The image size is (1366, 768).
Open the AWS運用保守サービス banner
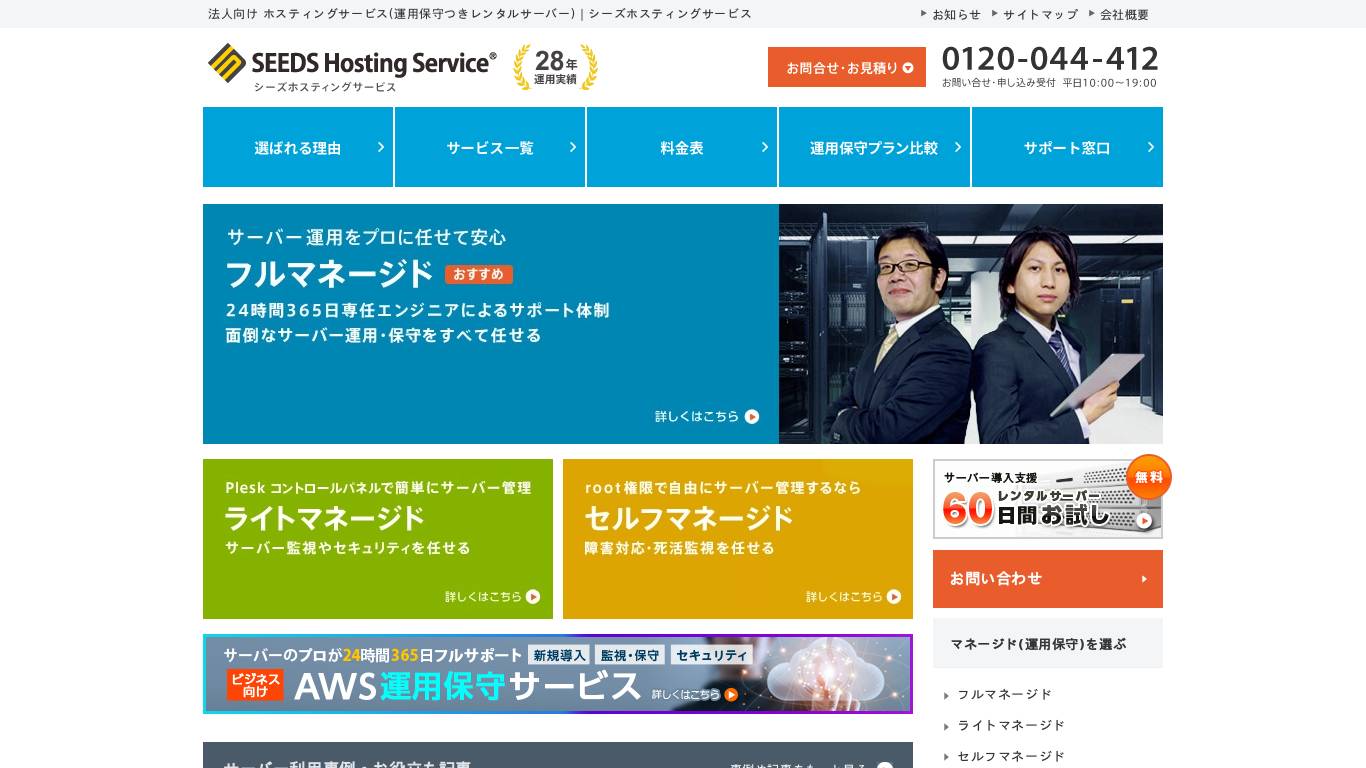558,674
